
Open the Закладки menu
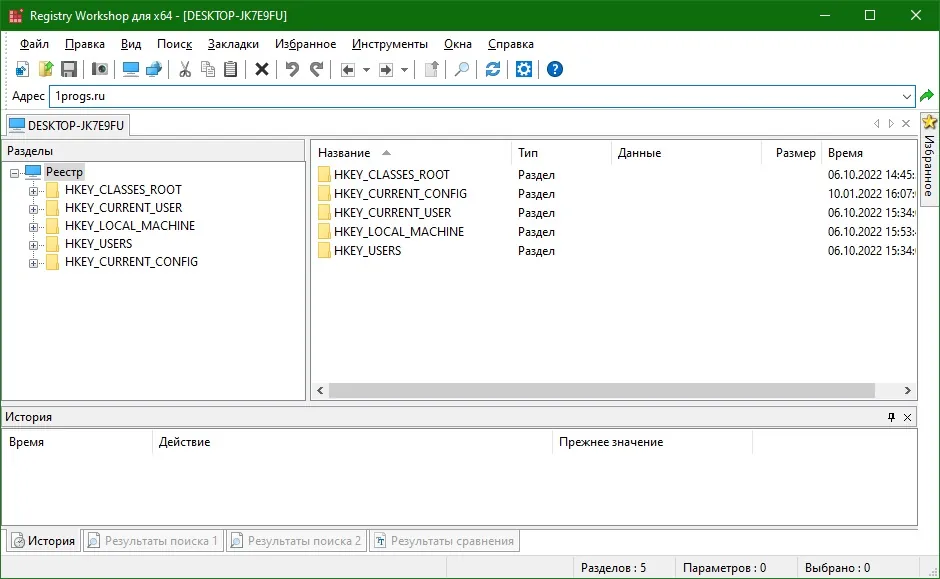(233, 44)
